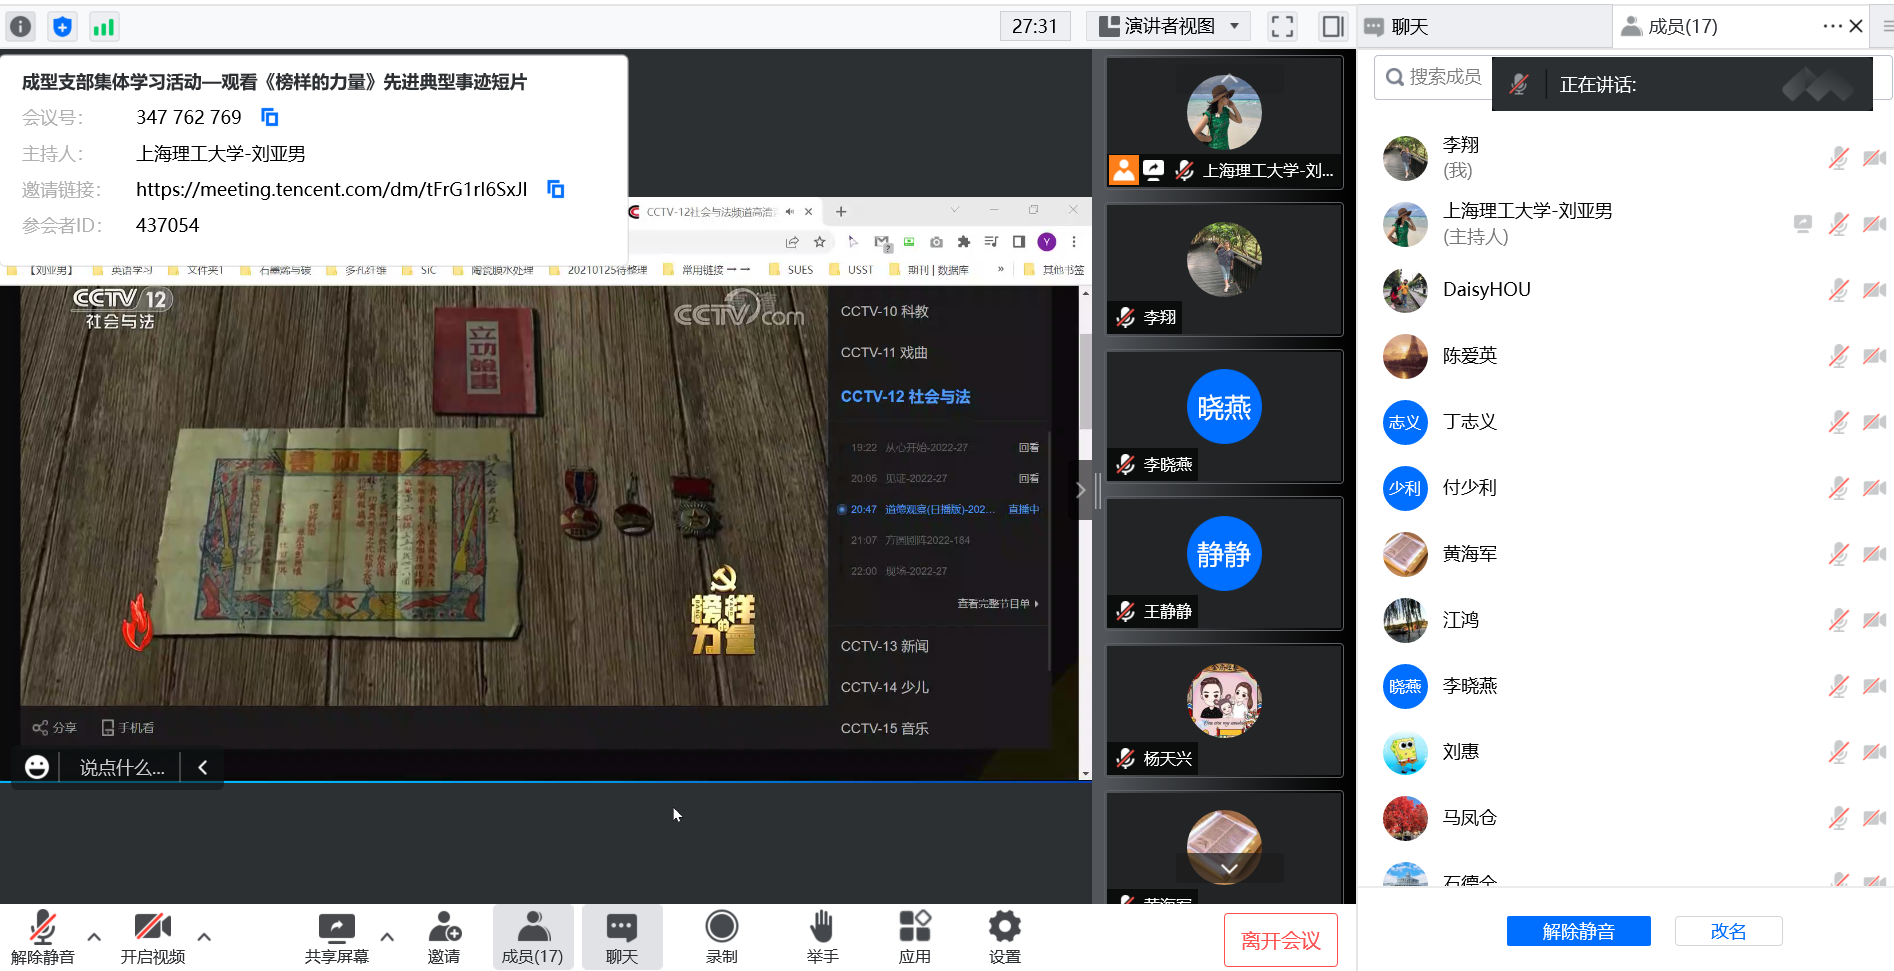Click the Share icon under video
The image size is (1894, 971).
point(55,727)
